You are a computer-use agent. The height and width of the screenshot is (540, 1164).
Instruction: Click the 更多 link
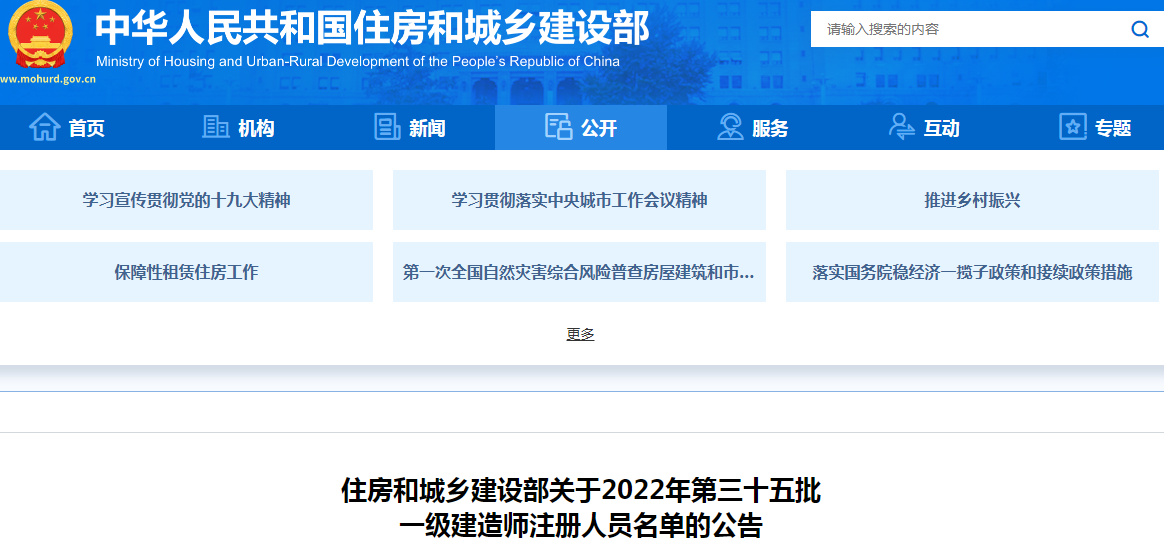tap(581, 334)
